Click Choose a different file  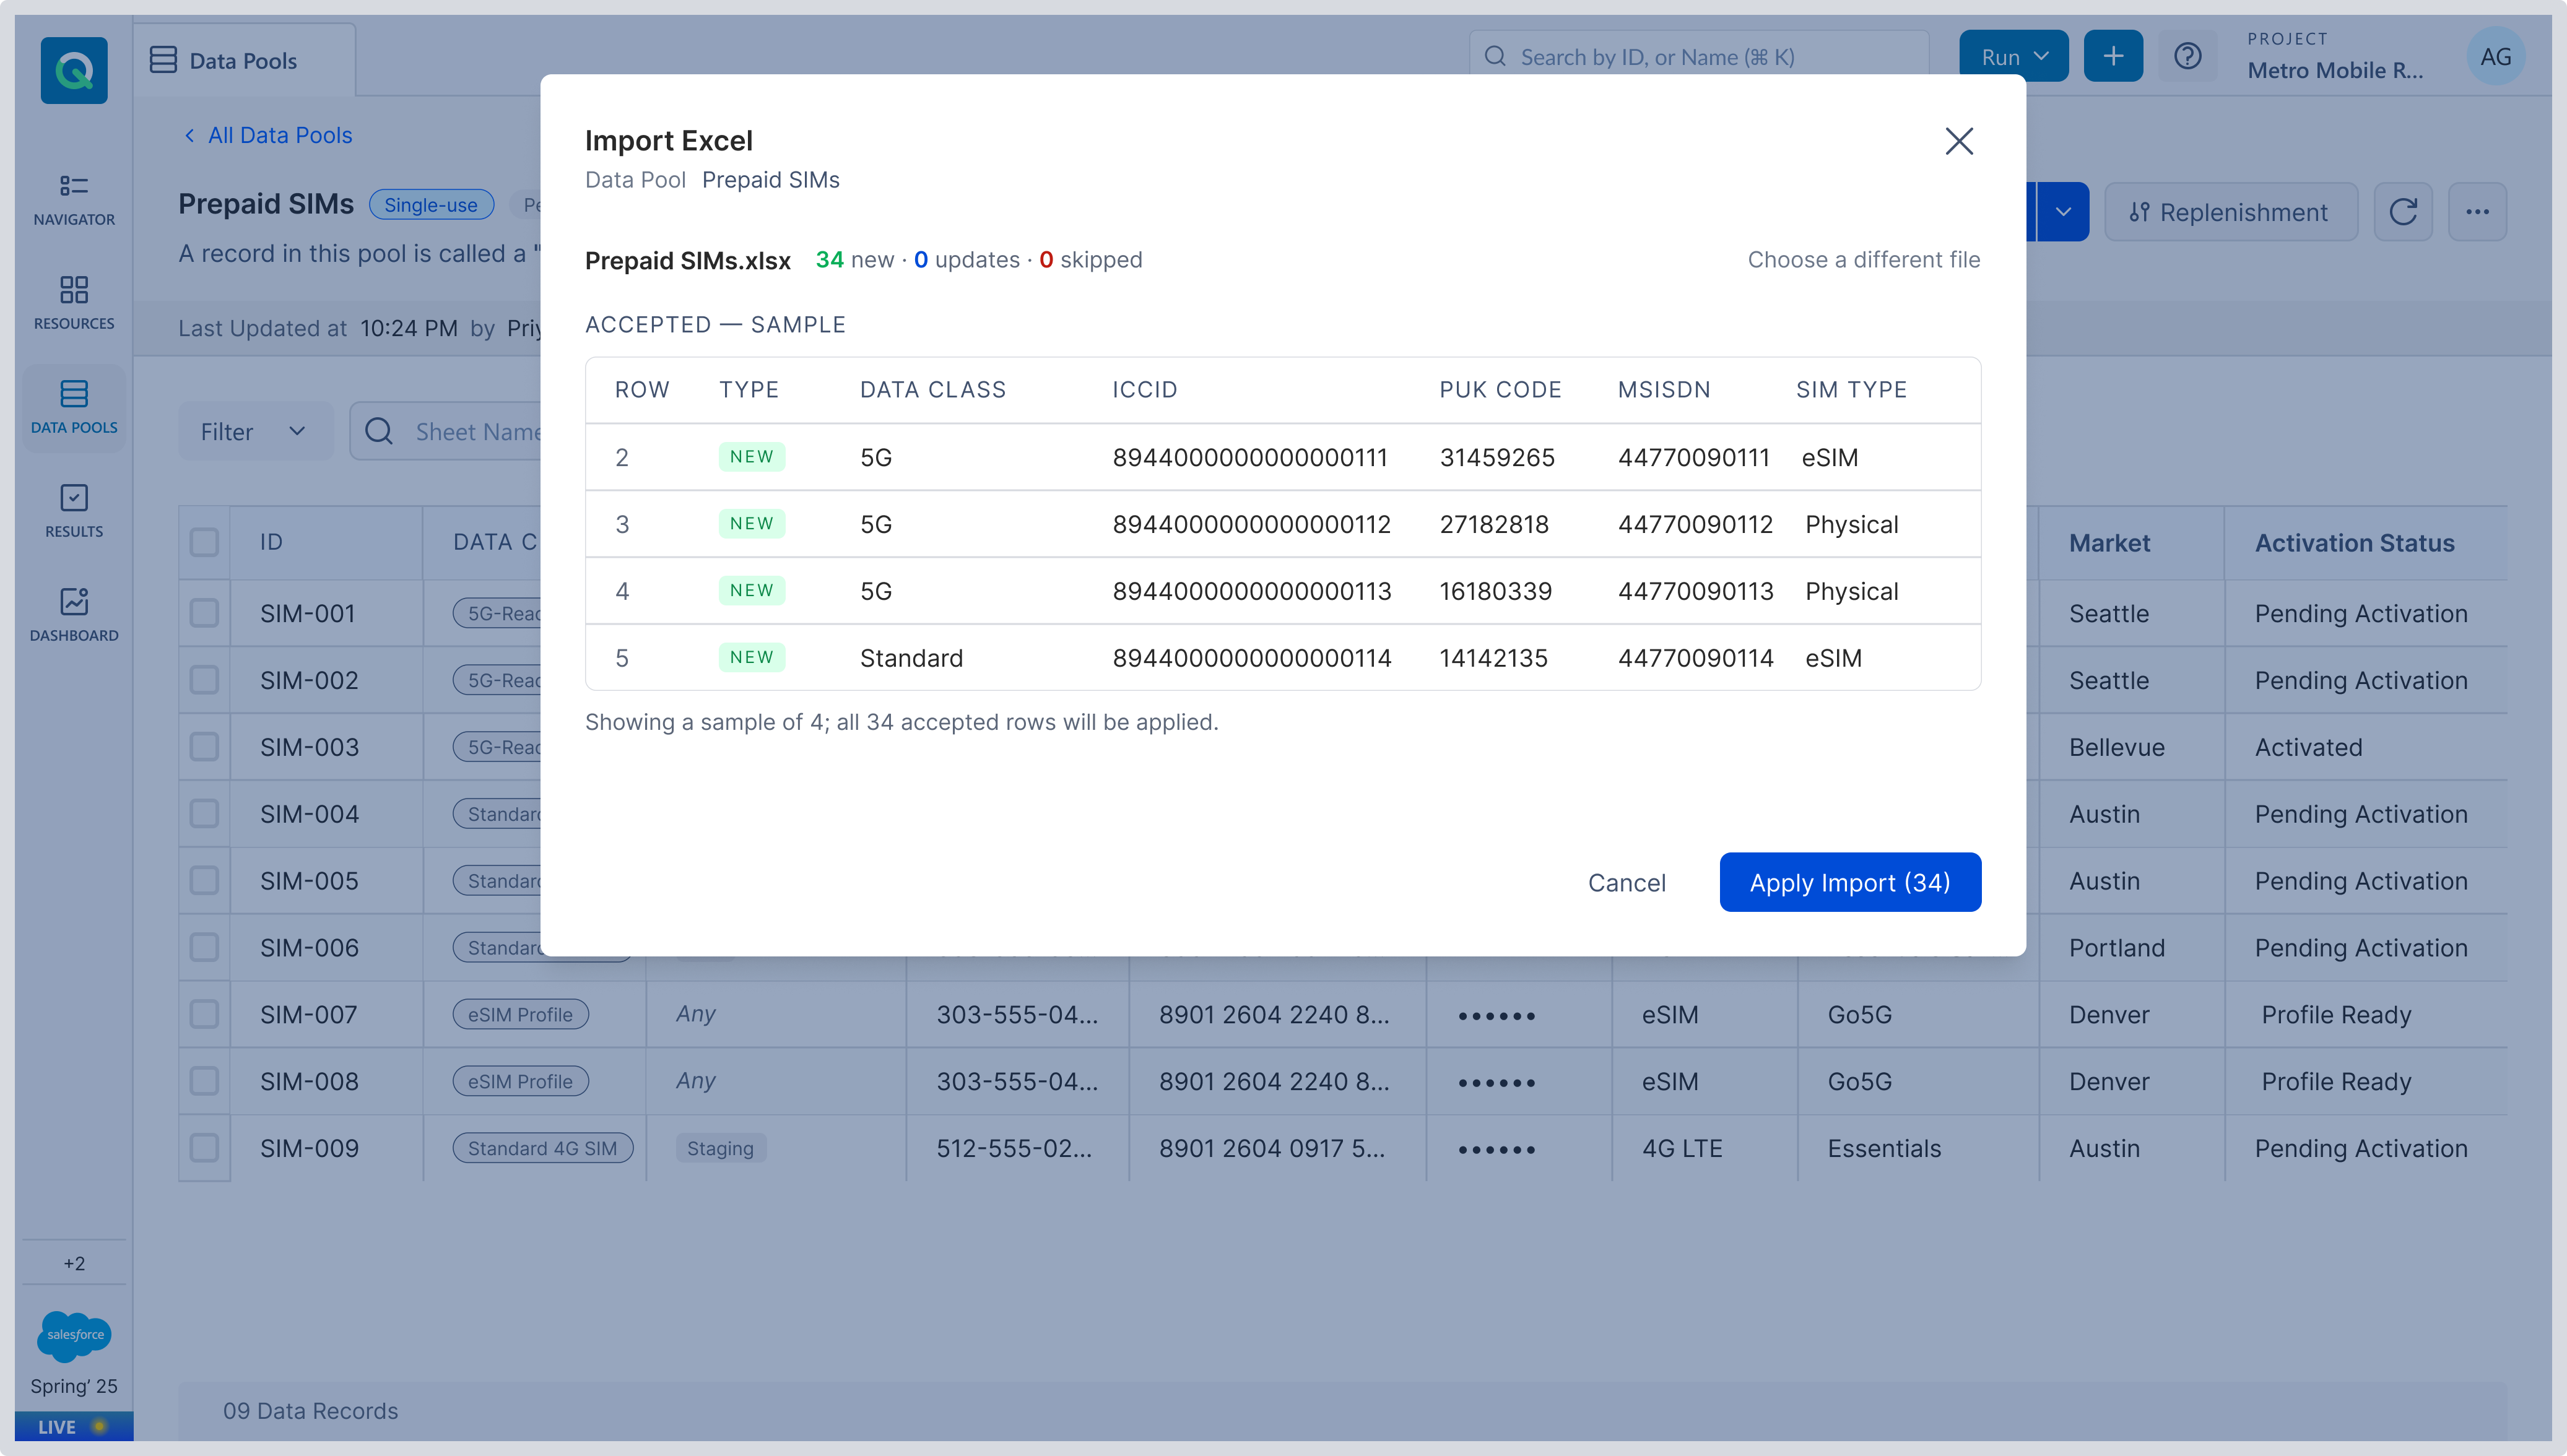(x=1864, y=260)
